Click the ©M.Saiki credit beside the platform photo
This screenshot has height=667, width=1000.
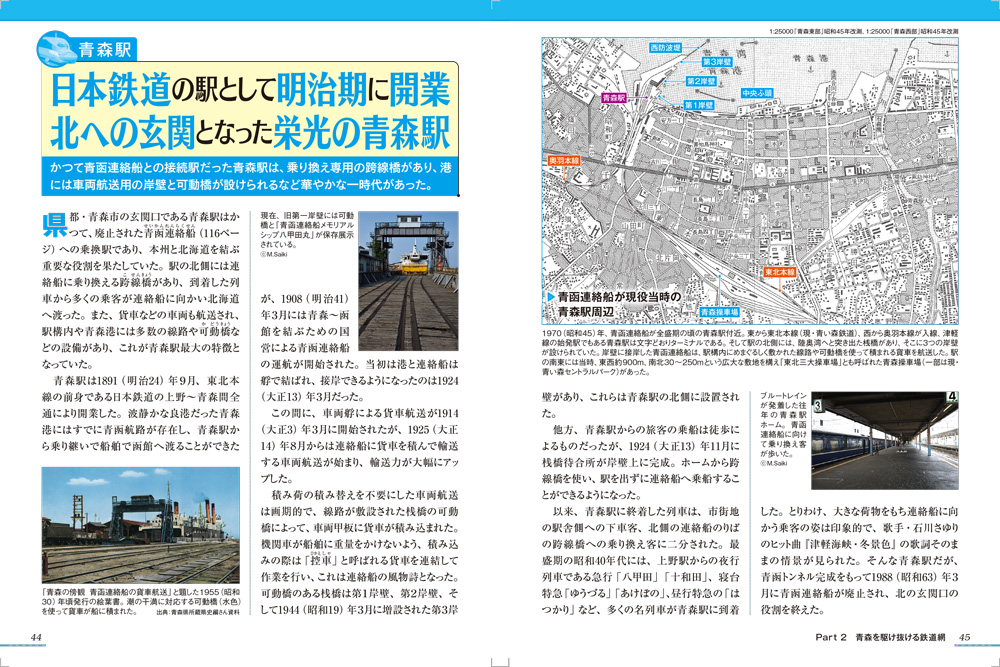[774, 464]
